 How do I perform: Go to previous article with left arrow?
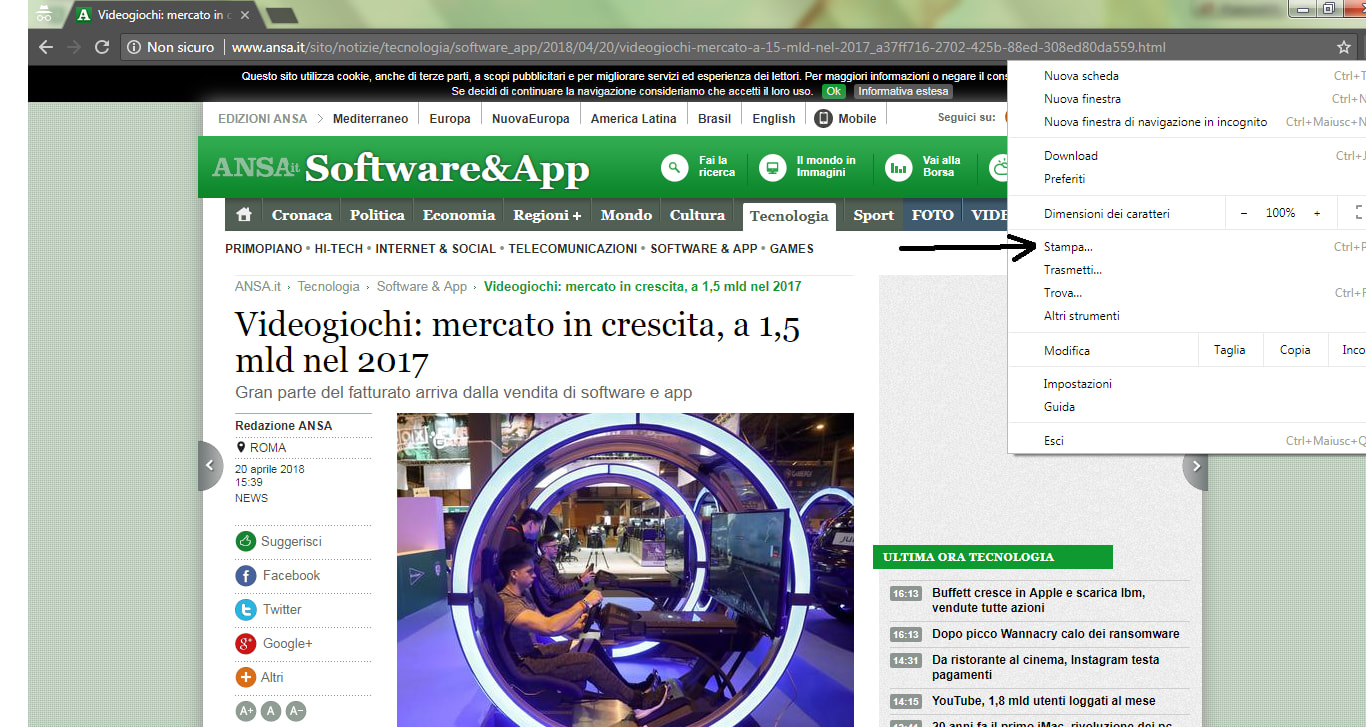210,465
